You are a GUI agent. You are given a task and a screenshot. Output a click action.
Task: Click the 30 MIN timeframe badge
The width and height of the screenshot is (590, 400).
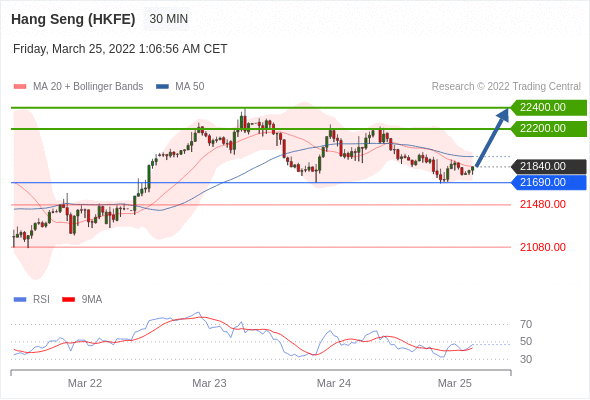tap(168, 19)
